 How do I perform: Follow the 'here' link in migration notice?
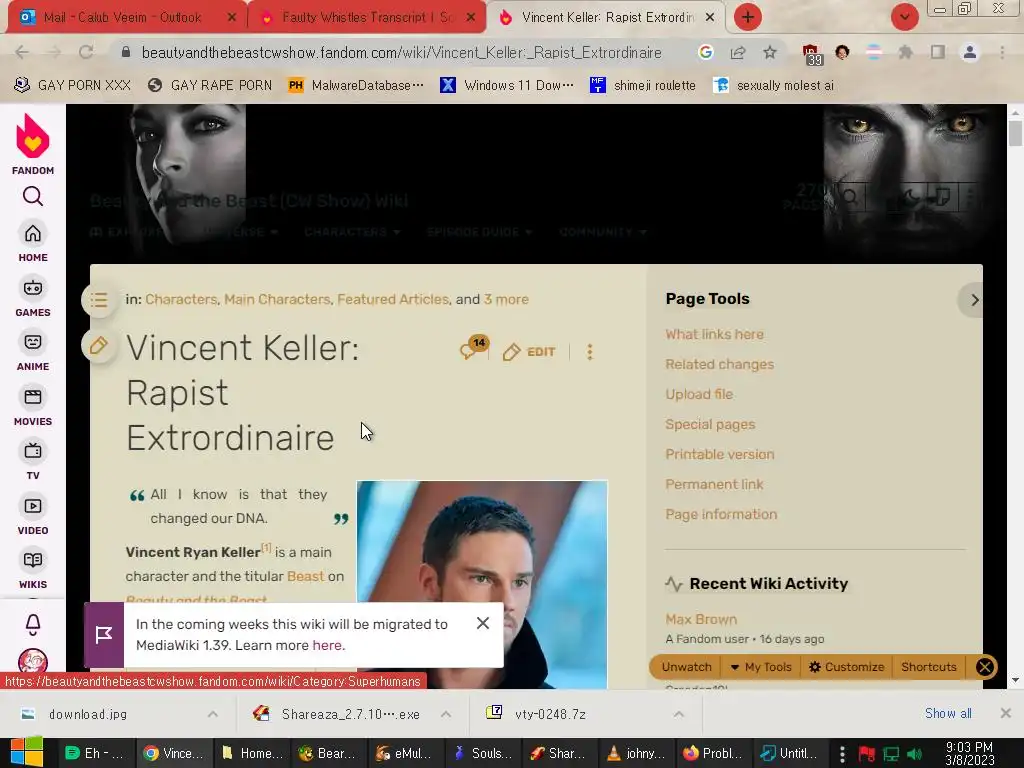[327, 645]
